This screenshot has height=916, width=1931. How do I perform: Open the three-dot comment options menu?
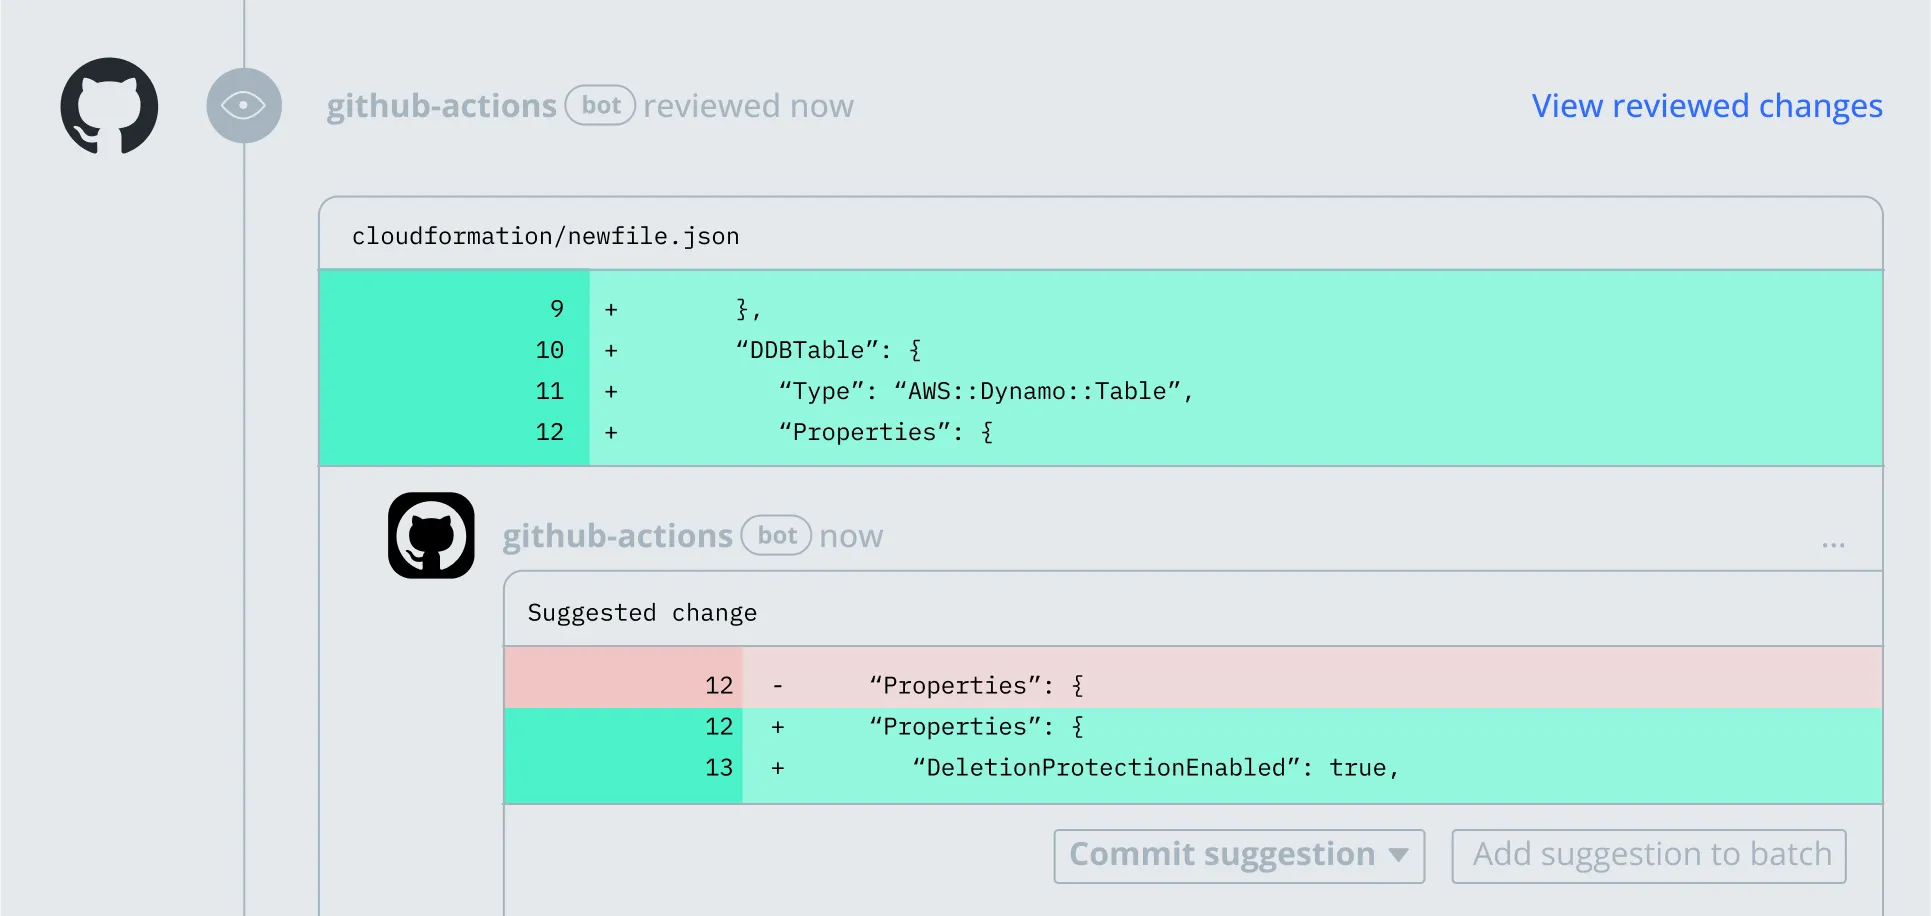pyautogui.click(x=1833, y=545)
